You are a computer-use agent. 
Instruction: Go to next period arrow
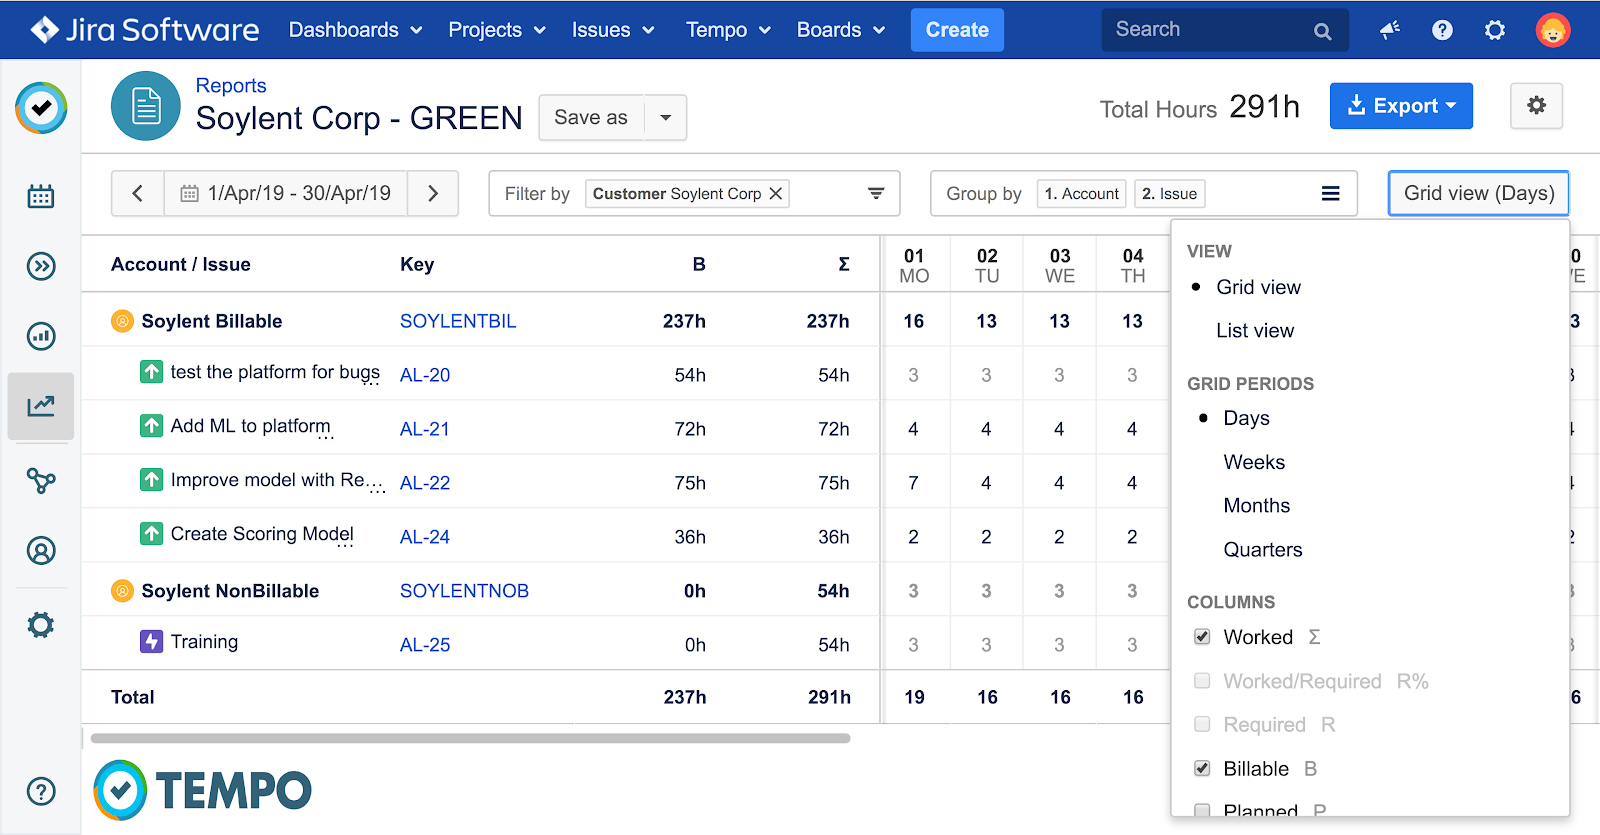click(433, 193)
